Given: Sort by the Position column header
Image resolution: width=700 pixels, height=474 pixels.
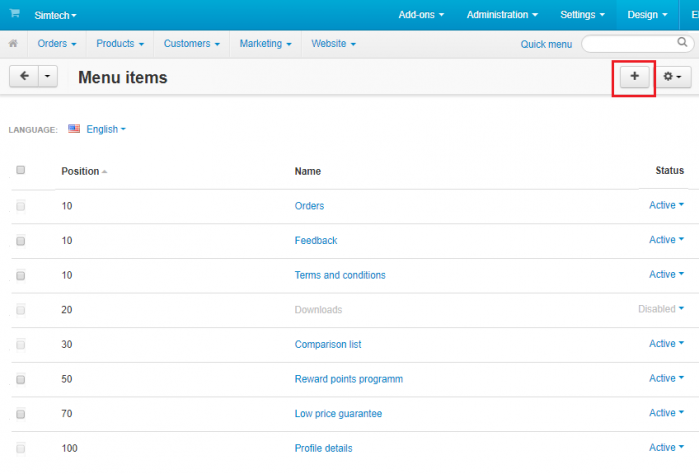Looking at the screenshot, I should 84,171.
